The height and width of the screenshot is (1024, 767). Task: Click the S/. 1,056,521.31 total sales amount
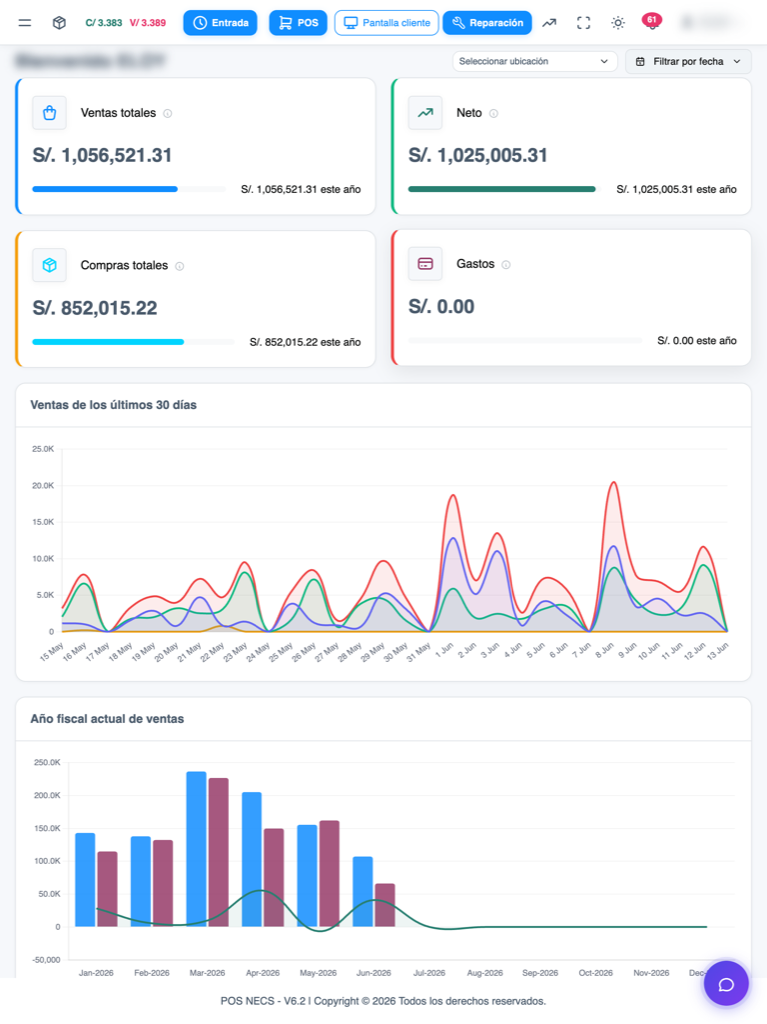(x=103, y=155)
